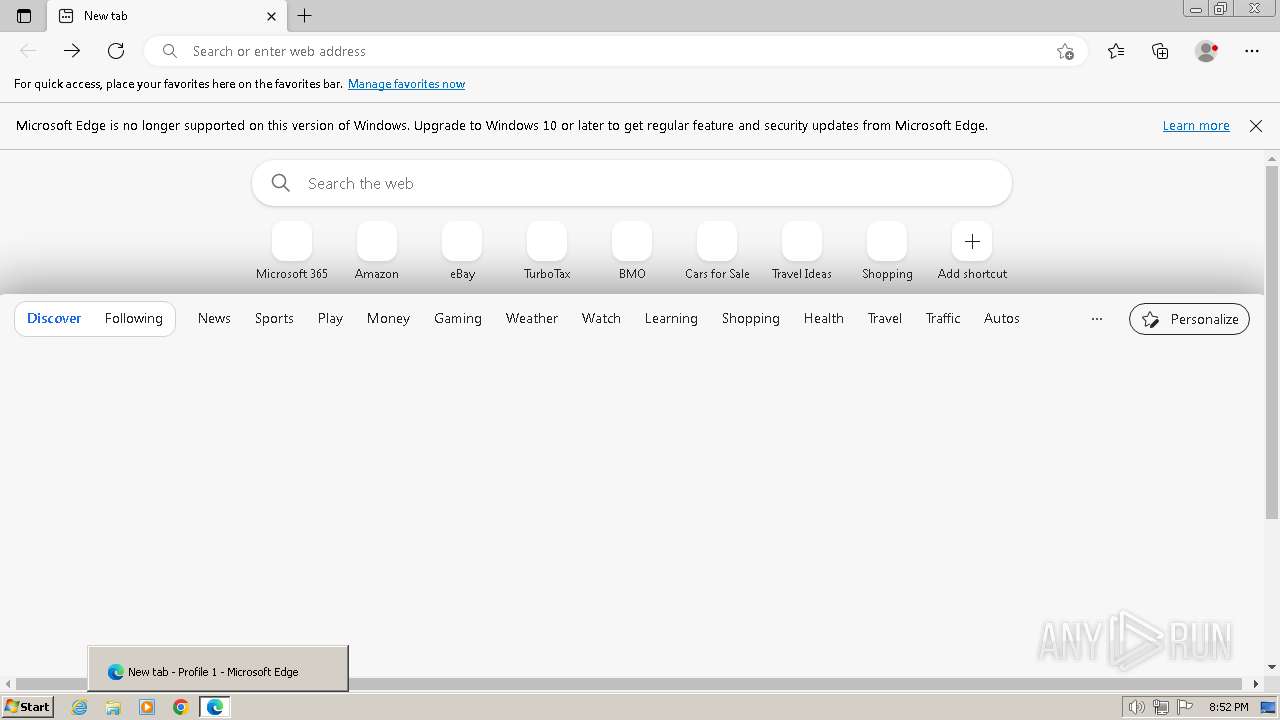Open the News category
1280x720 pixels.
click(214, 318)
